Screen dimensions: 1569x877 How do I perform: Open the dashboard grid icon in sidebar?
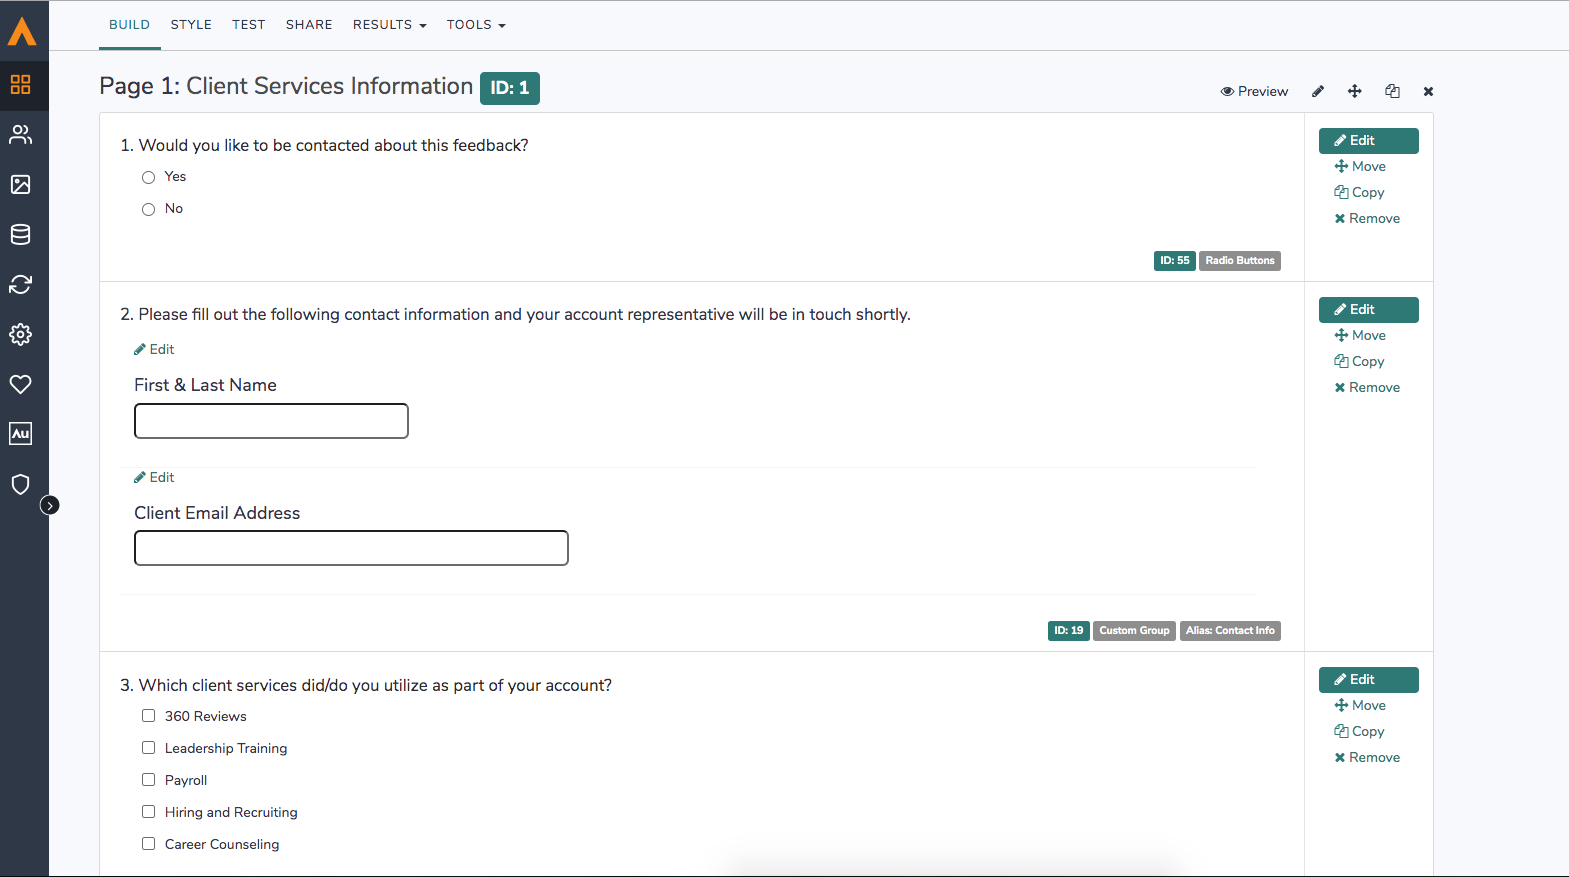(21, 84)
